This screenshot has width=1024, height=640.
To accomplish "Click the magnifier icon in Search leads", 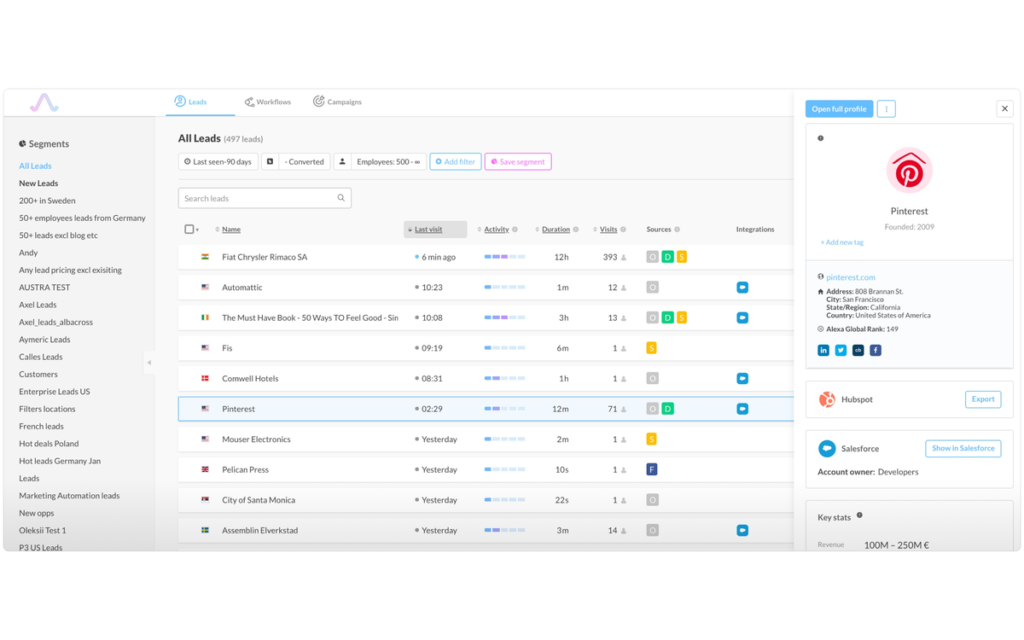I will [x=341, y=198].
